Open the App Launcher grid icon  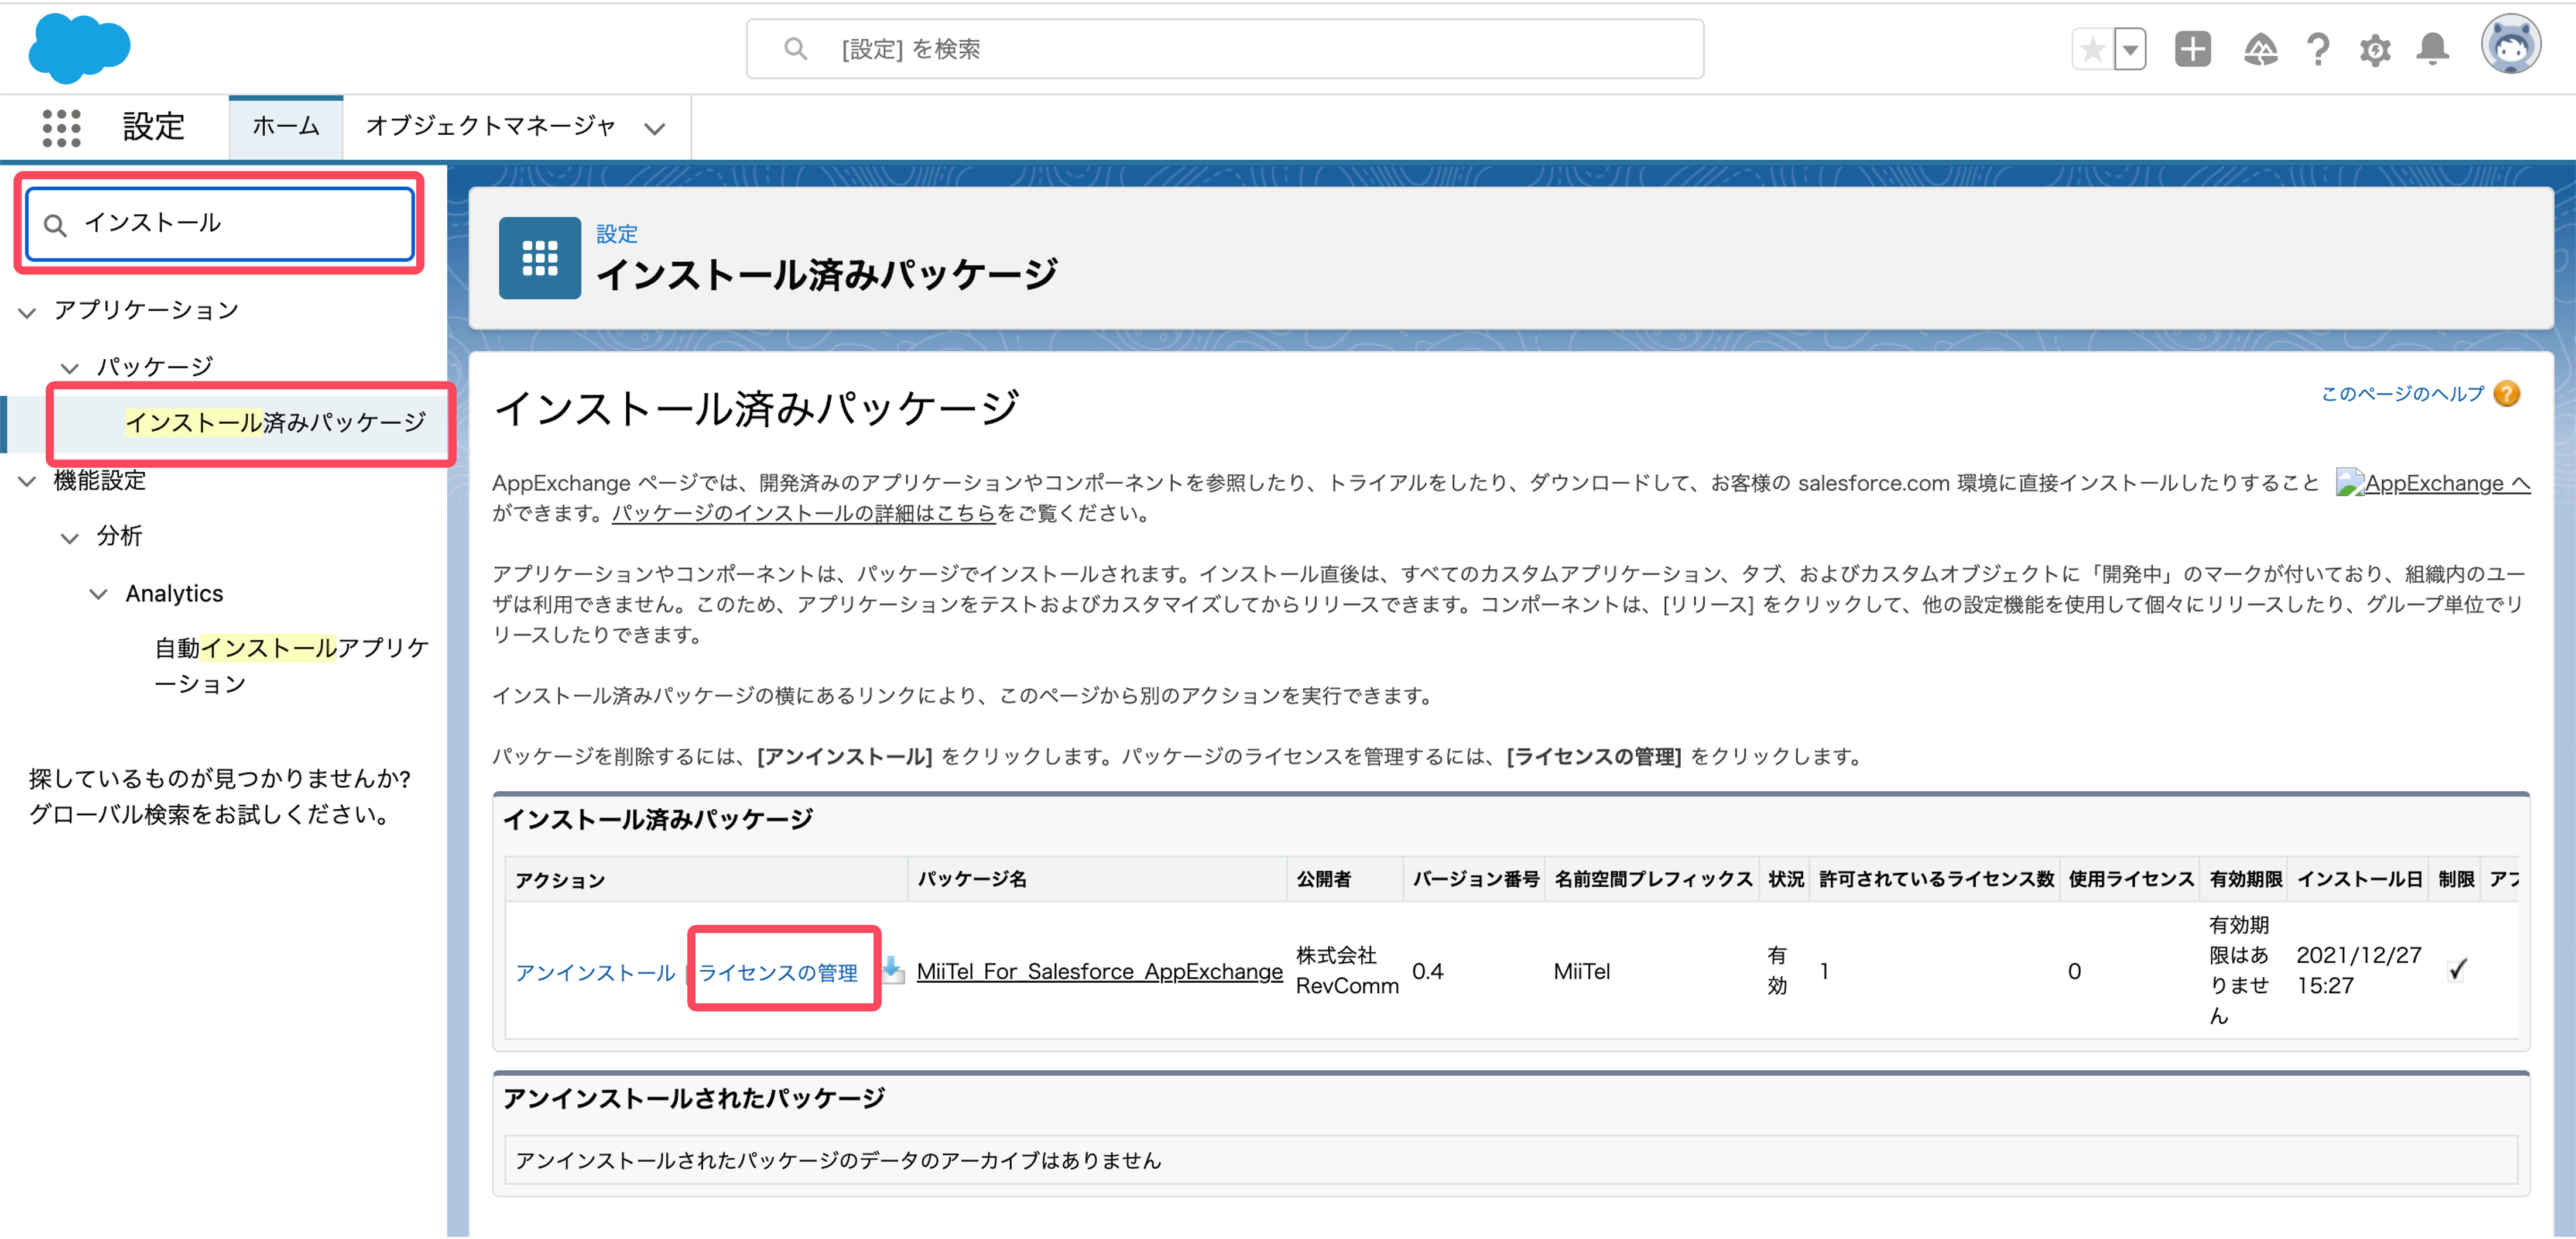point(61,128)
